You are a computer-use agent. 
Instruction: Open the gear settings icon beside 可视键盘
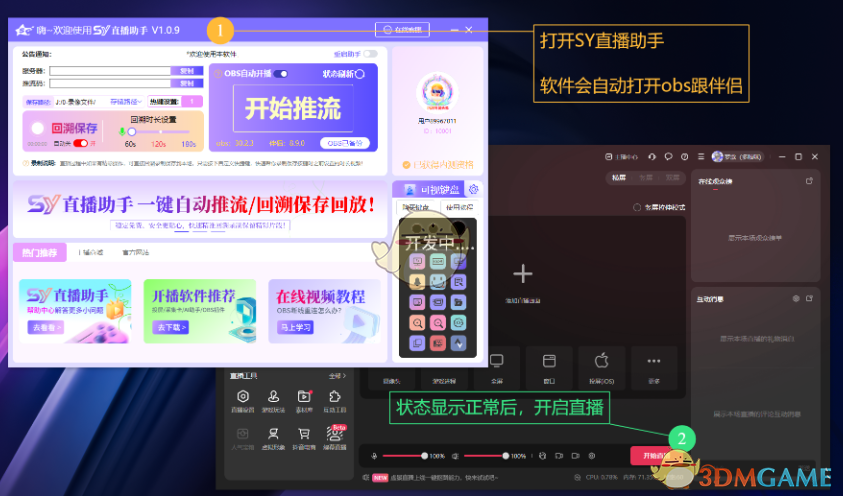(474, 189)
